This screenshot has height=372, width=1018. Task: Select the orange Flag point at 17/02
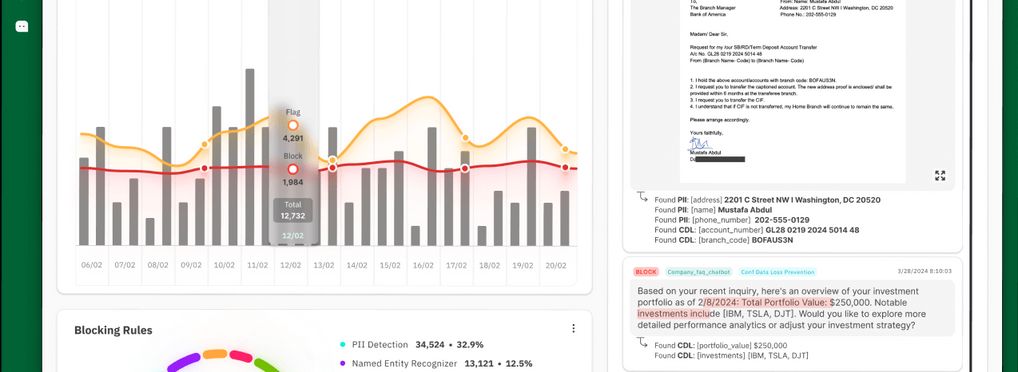pos(465,138)
